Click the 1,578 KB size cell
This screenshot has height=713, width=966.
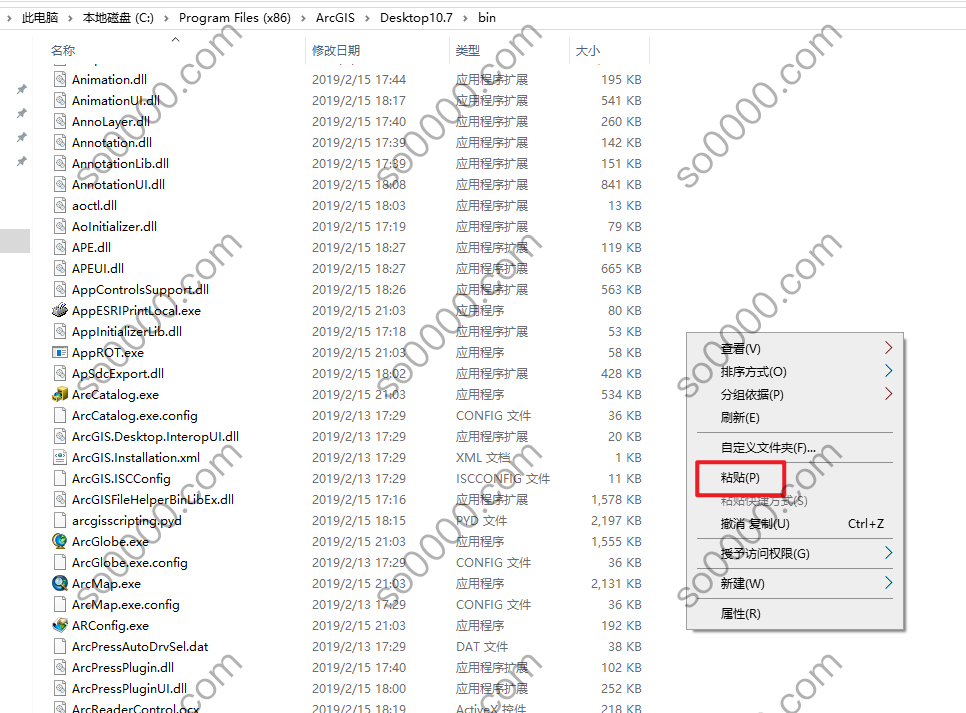[x=616, y=499]
